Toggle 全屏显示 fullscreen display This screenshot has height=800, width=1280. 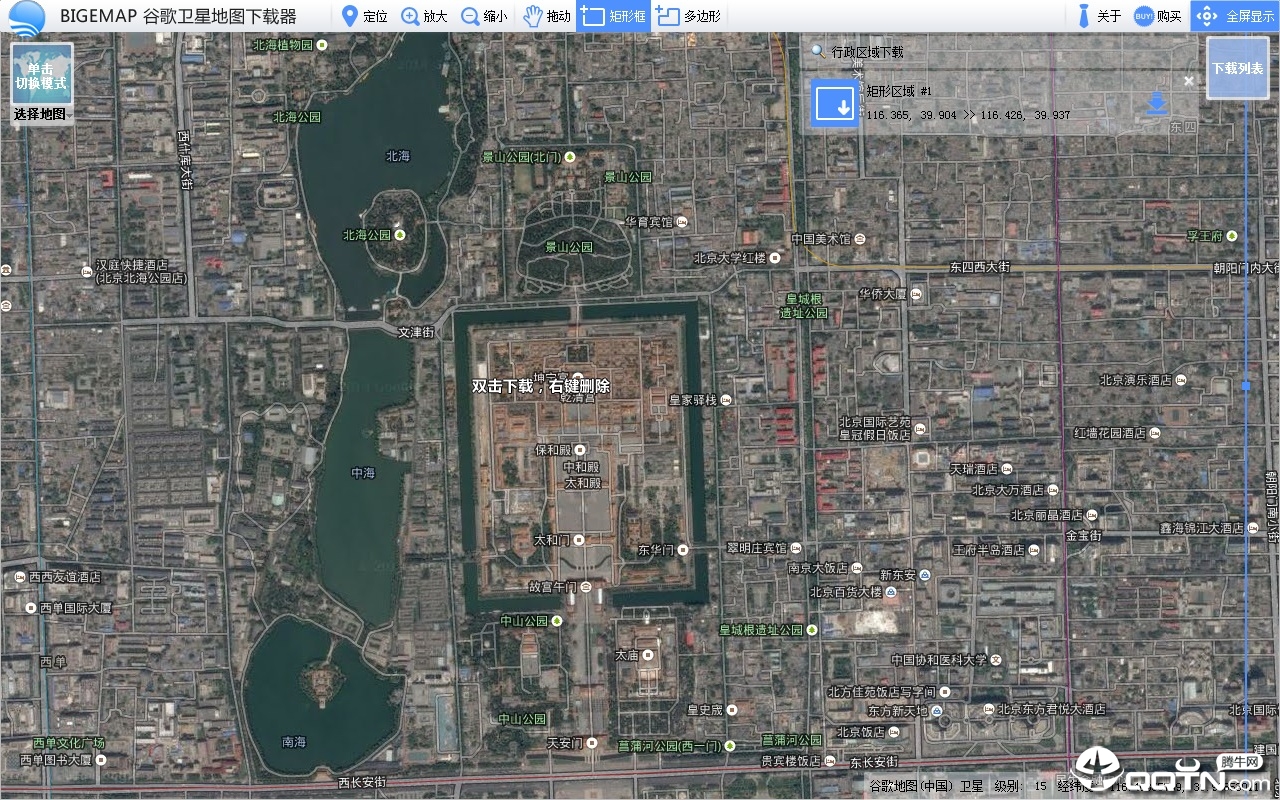tap(1236, 16)
